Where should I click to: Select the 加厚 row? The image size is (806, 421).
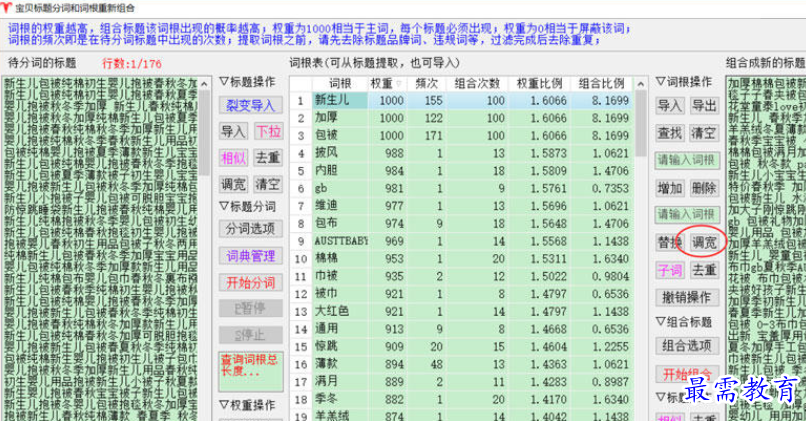[x=462, y=118]
